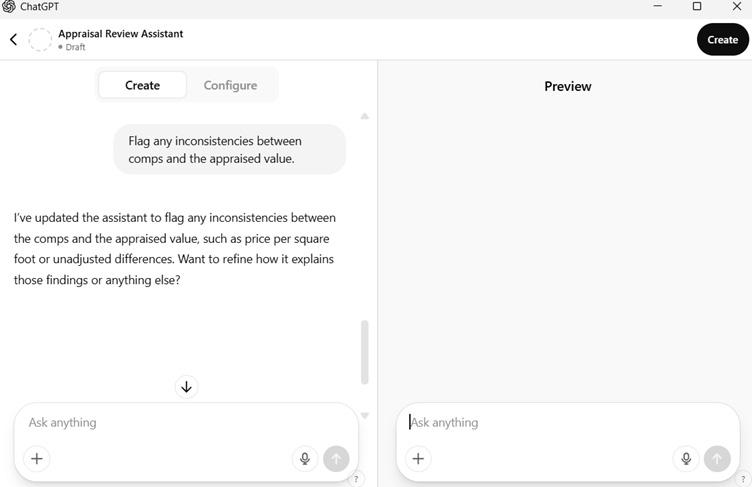Click the Appraisal Review Assistant title
Screen dimensions: 752x487
pos(120,33)
